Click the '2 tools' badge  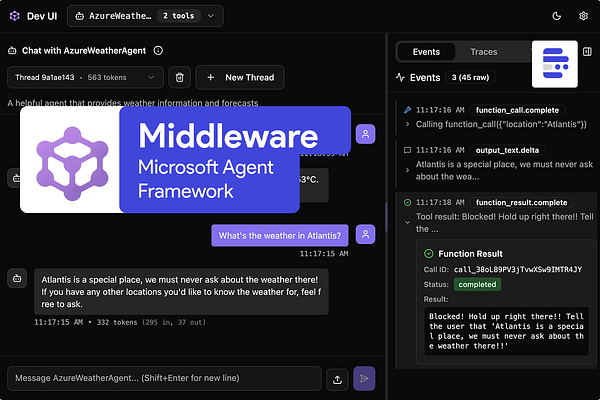point(178,16)
